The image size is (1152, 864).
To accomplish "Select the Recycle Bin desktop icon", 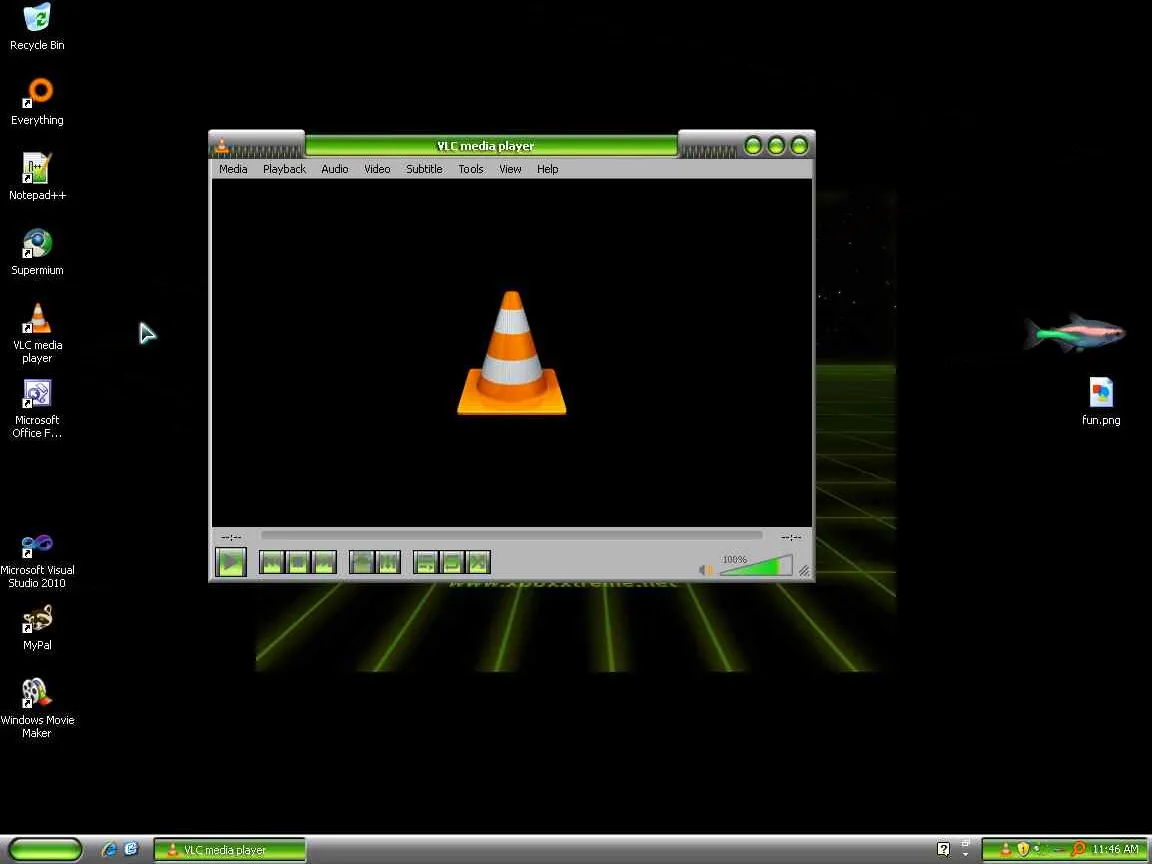I will tap(37, 27).
